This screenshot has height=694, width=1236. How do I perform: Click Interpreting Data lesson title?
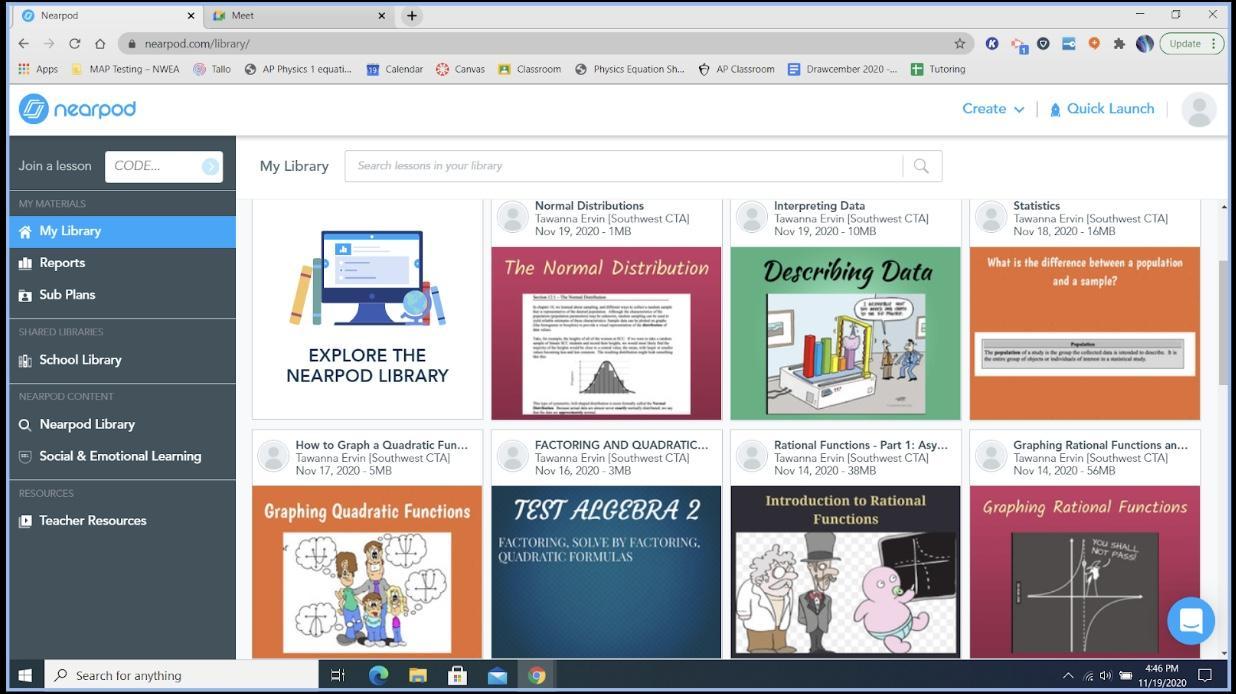(x=819, y=206)
